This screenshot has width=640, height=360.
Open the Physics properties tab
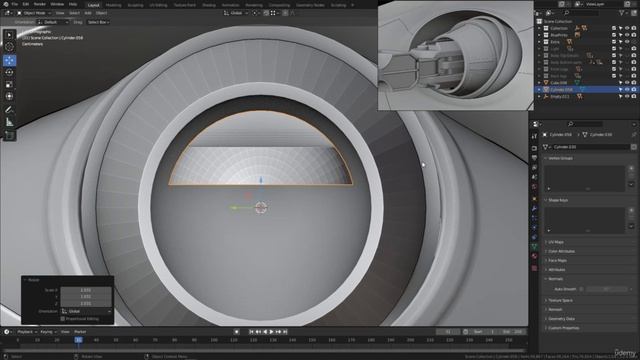coord(534,228)
